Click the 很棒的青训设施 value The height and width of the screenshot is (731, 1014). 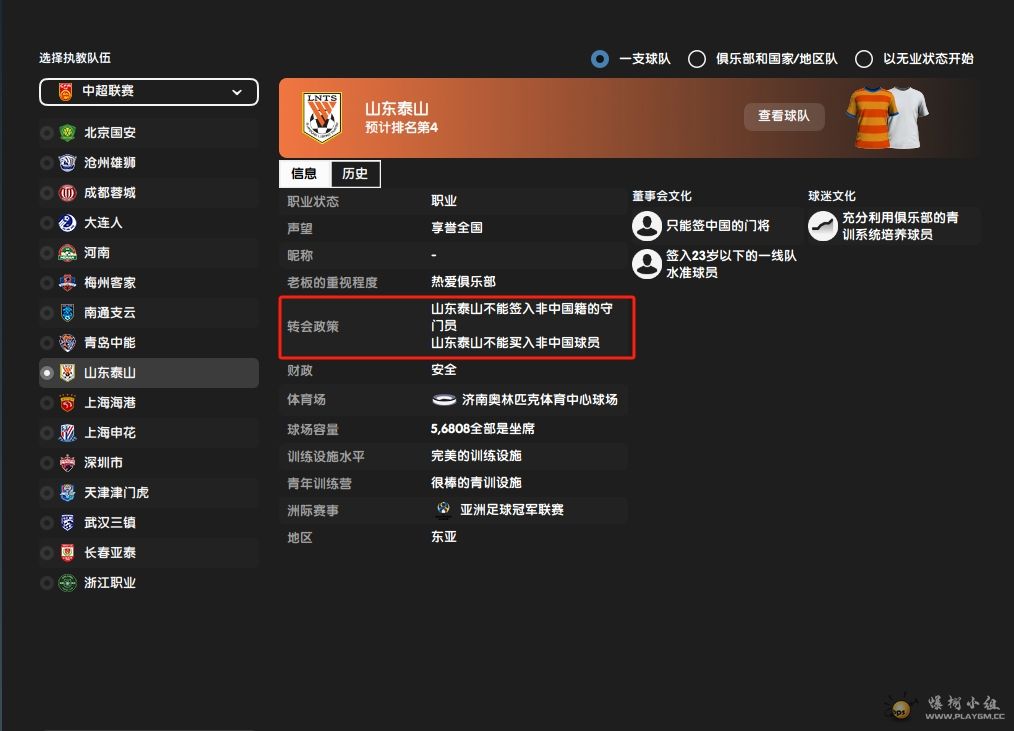click(x=477, y=483)
